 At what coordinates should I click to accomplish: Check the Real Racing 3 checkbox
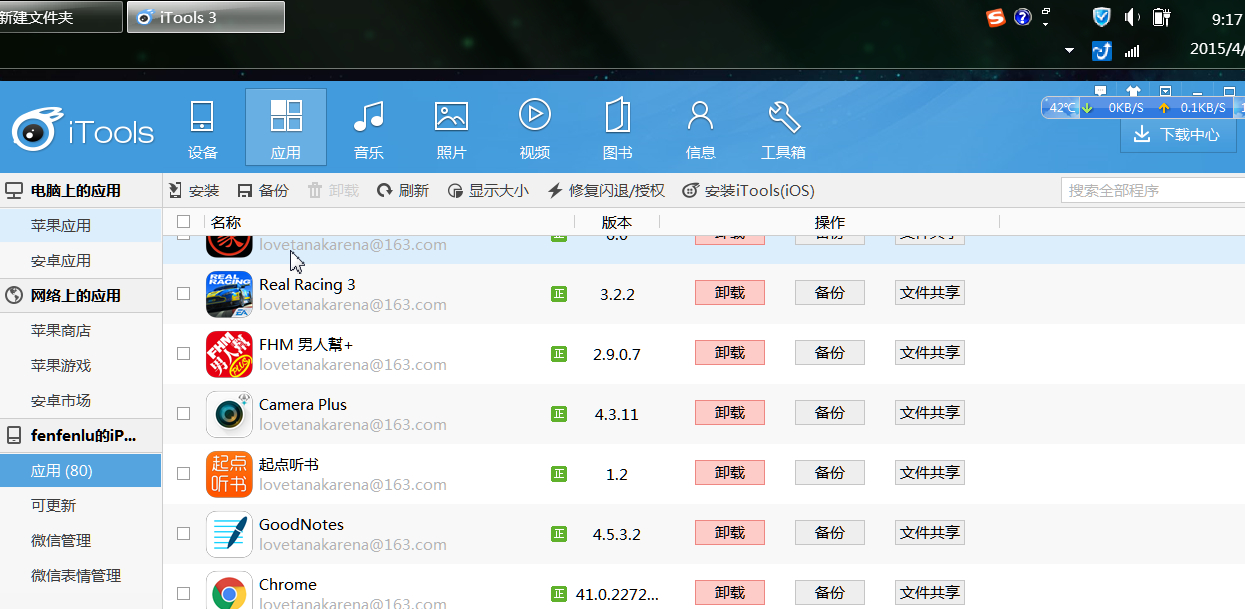click(183, 293)
